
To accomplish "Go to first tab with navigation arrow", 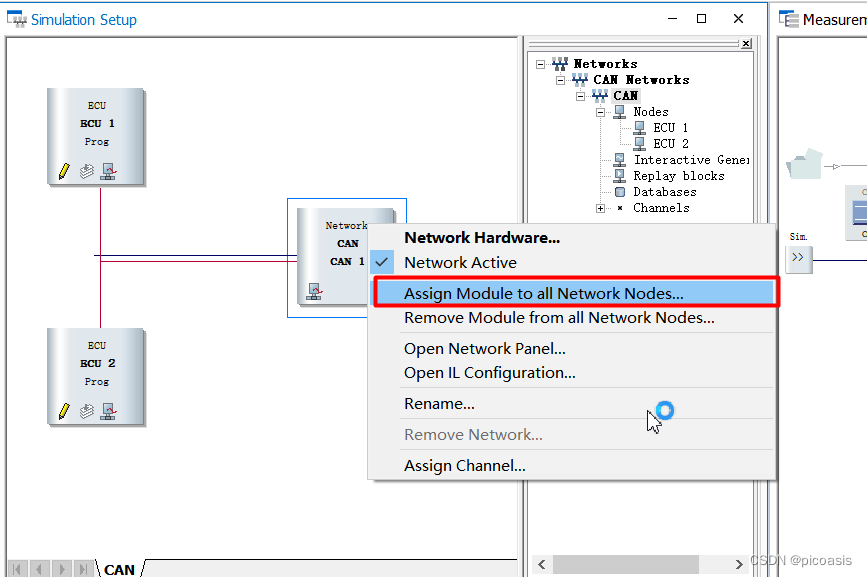I will (x=18, y=569).
